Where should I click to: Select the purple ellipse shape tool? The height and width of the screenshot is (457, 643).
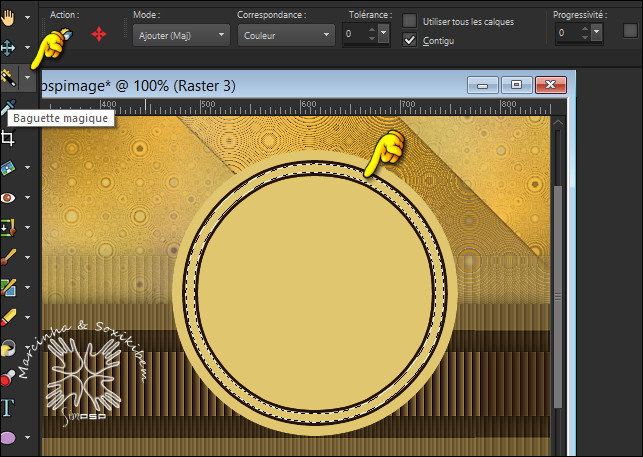click(9, 438)
